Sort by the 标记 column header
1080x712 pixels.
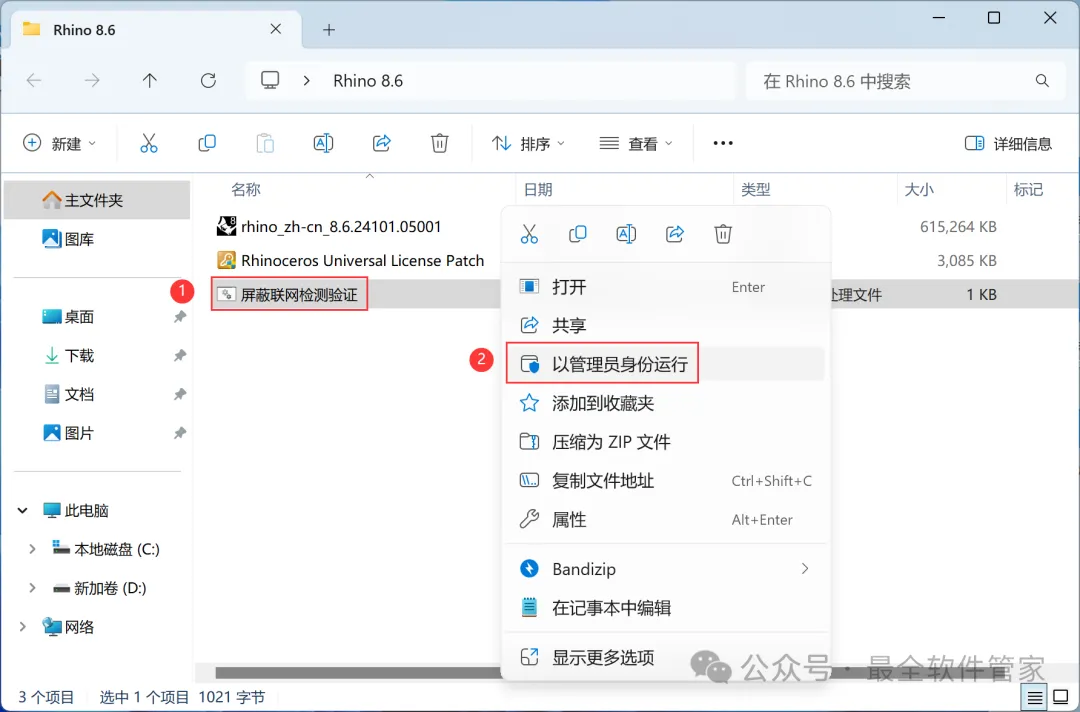point(1028,189)
